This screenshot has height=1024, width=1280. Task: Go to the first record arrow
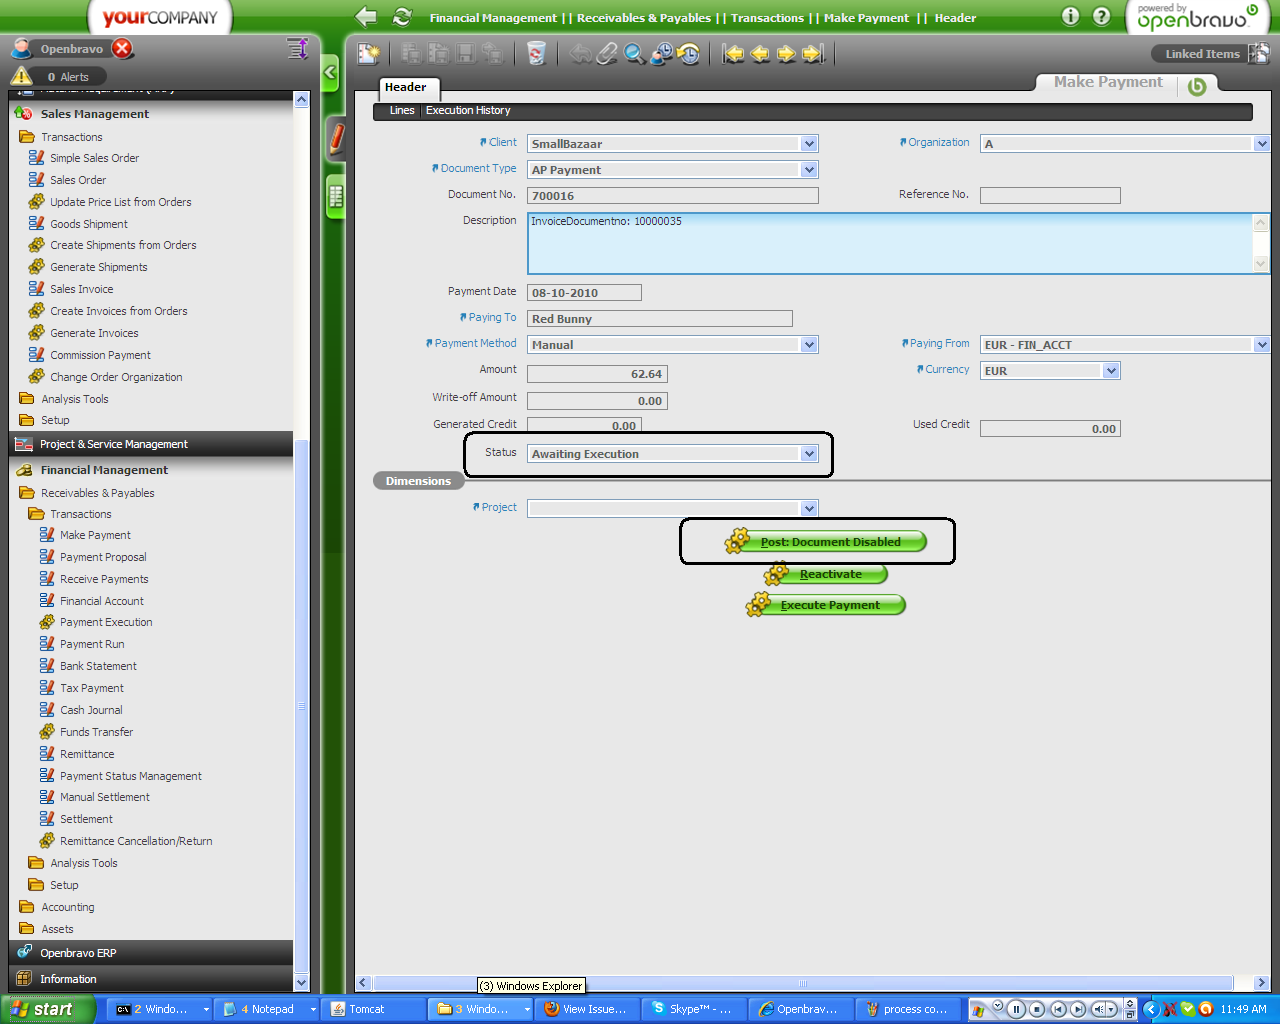pyautogui.click(x=733, y=54)
